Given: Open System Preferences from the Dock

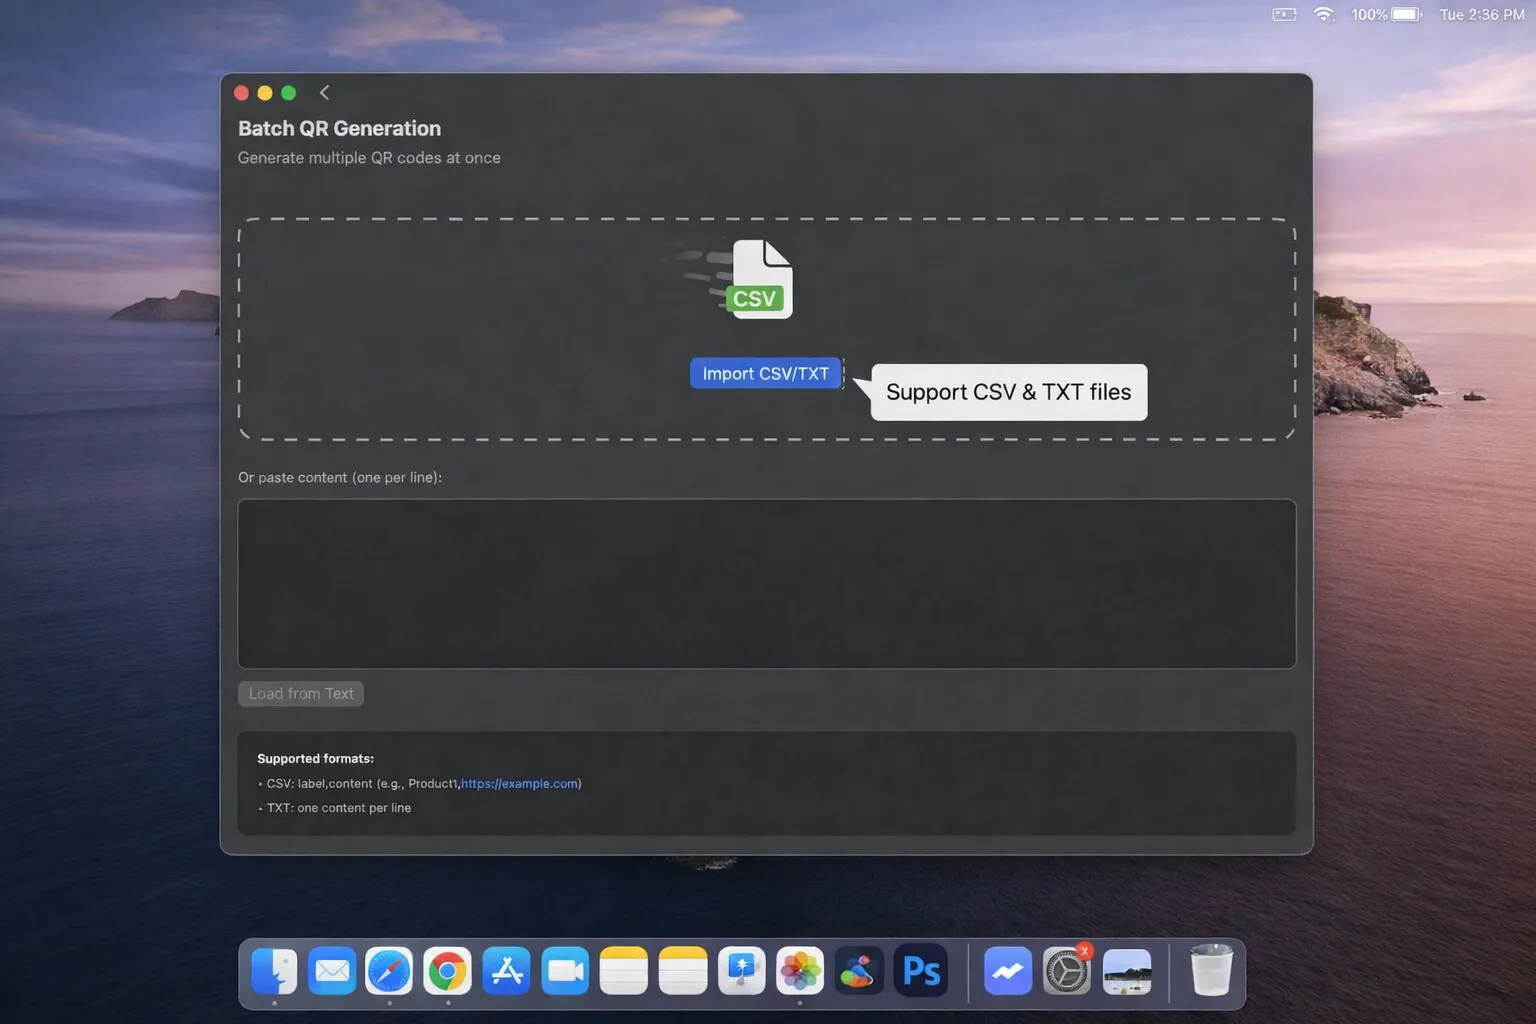Looking at the screenshot, I should (x=1066, y=971).
